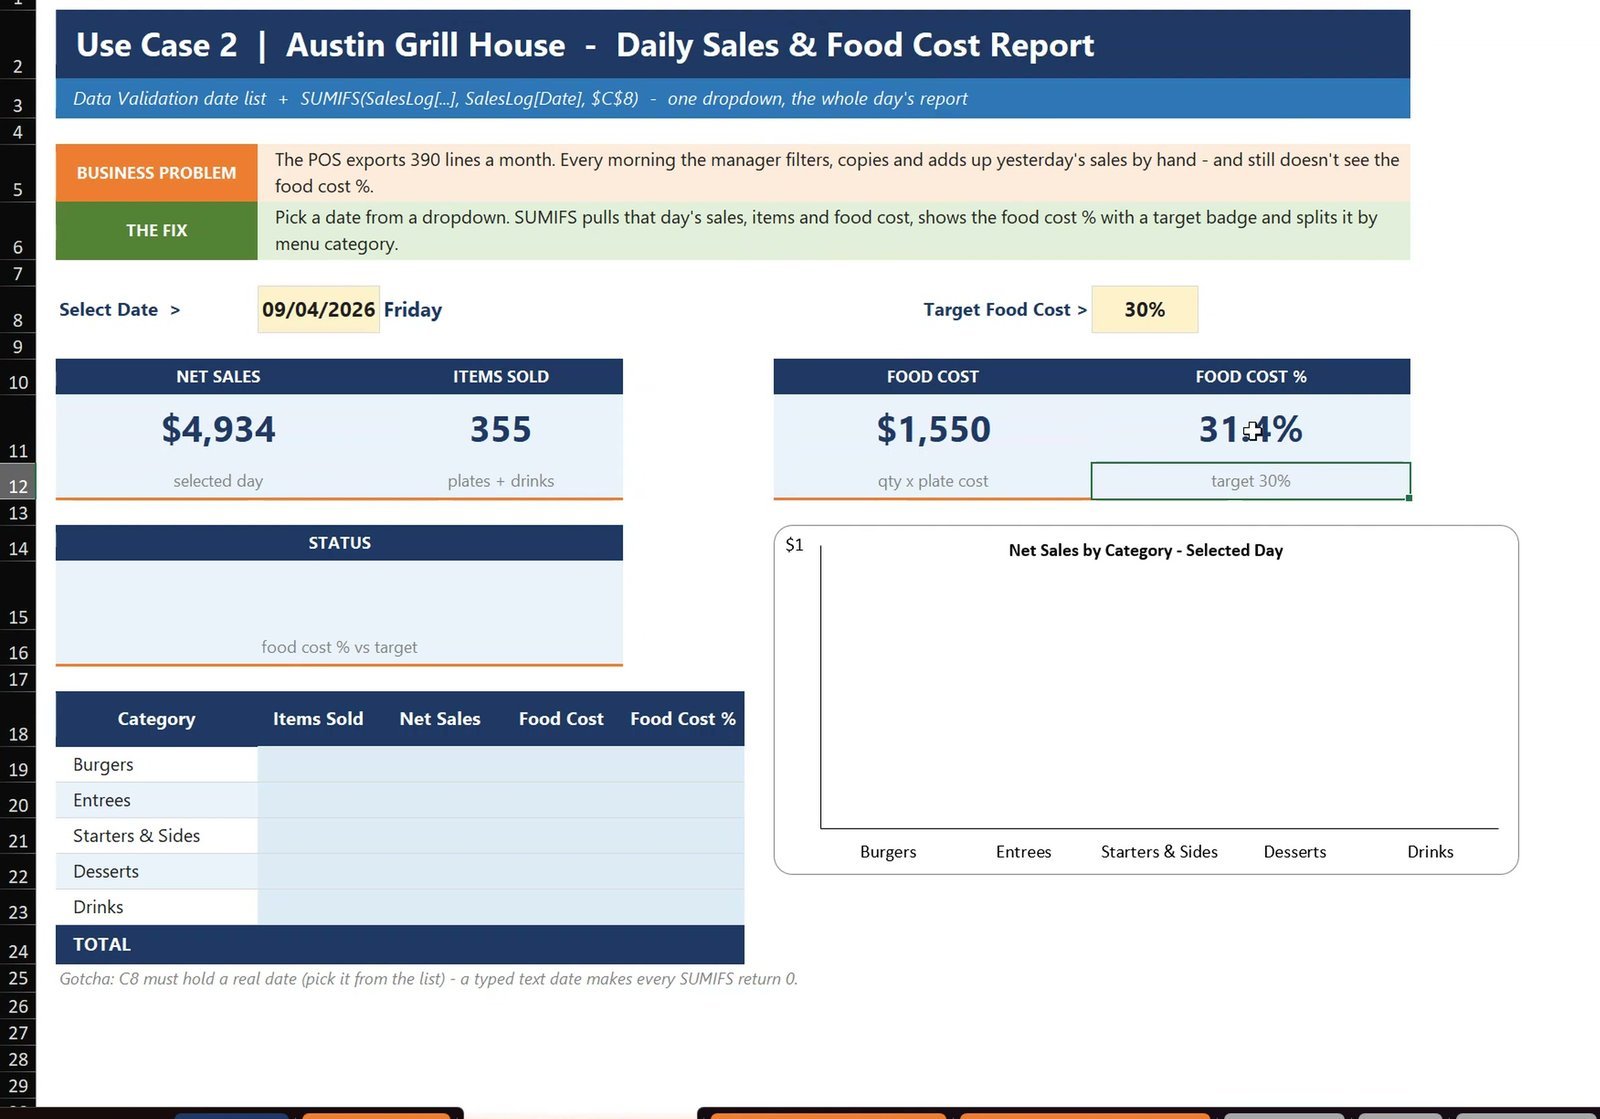
Task: Select the 'Net Sales by Category - Selected Day' chart title
Action: [x=1145, y=550]
